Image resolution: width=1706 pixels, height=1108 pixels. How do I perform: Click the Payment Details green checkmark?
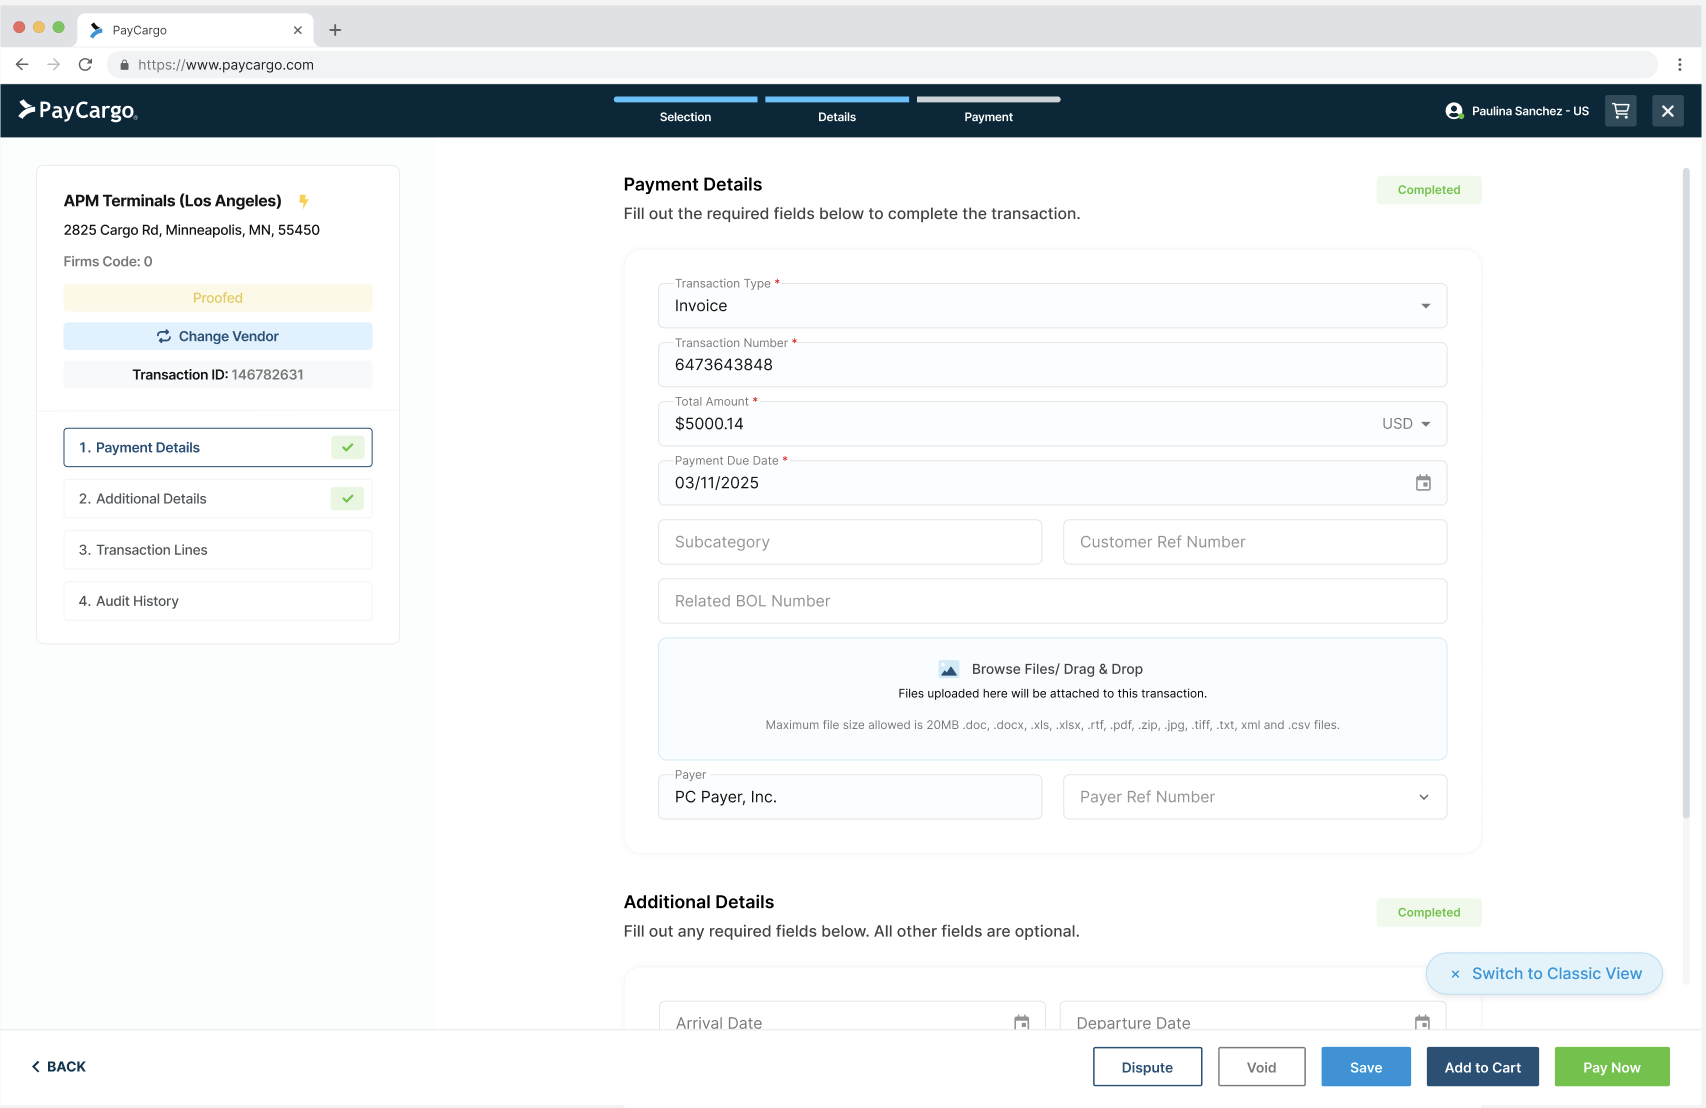[347, 447]
